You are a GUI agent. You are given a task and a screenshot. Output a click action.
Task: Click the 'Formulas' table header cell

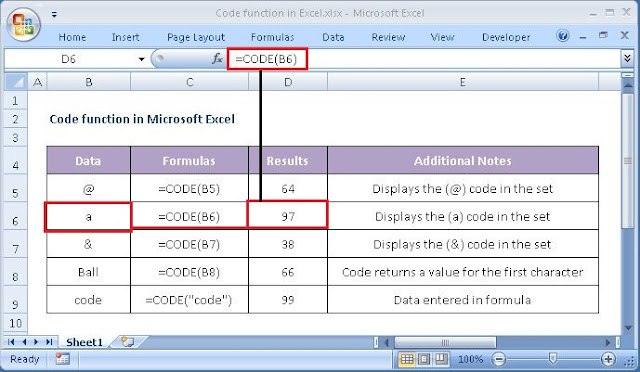[x=189, y=160]
